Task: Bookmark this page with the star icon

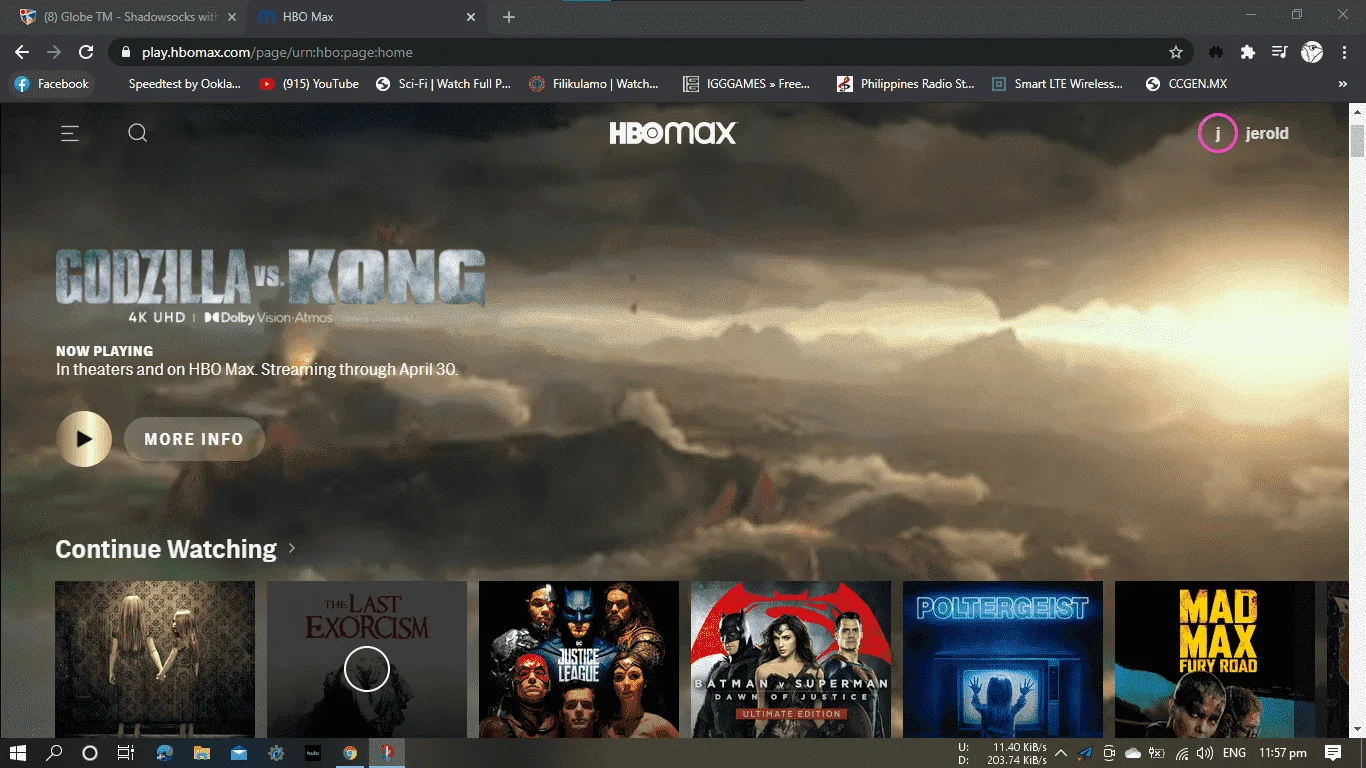Action: pyautogui.click(x=1176, y=52)
